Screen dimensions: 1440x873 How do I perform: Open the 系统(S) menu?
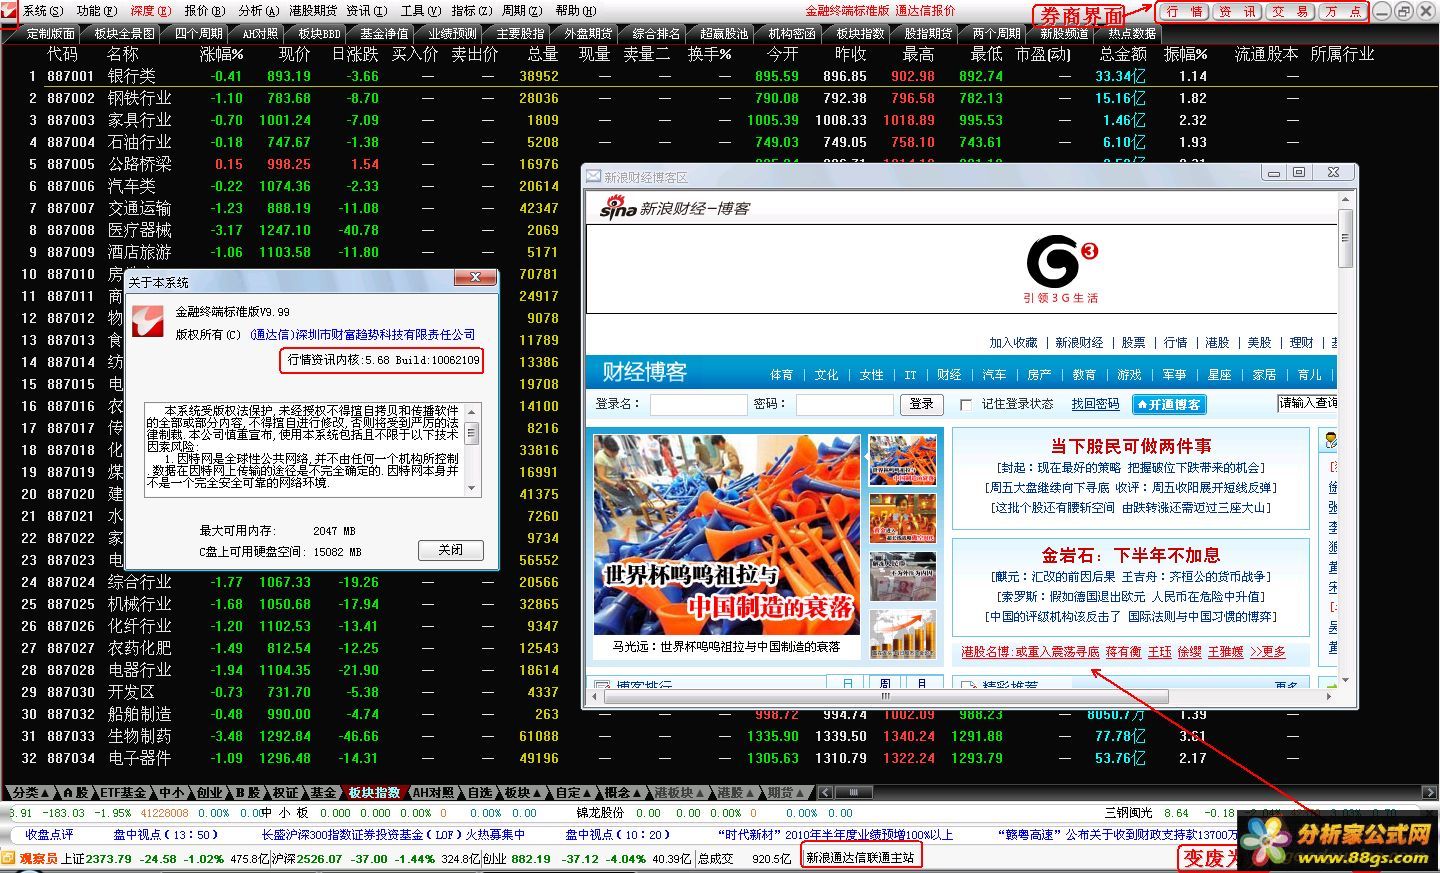tap(43, 11)
